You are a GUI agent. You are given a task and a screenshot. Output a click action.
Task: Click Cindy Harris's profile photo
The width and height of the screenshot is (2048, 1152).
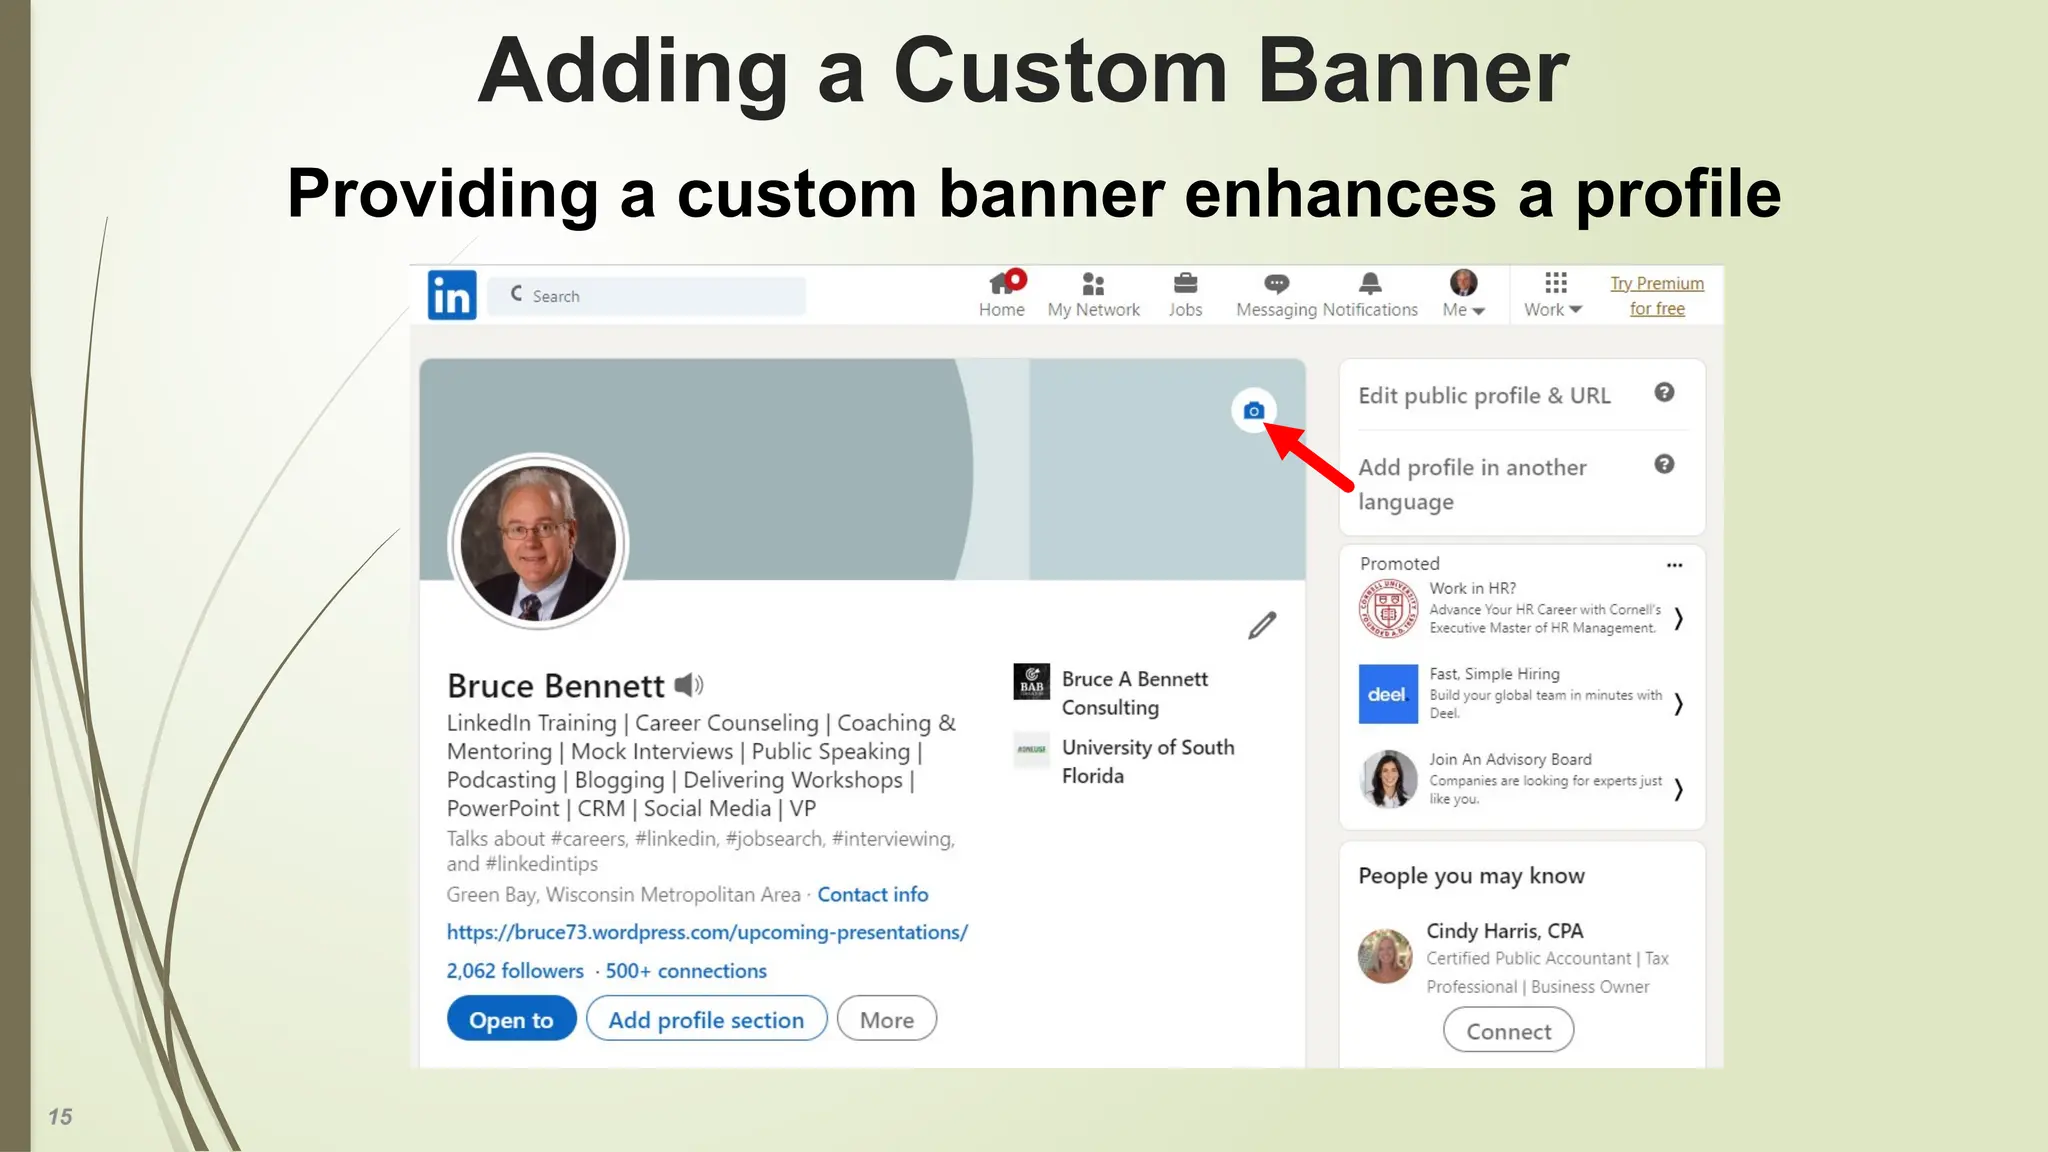pyautogui.click(x=1385, y=955)
